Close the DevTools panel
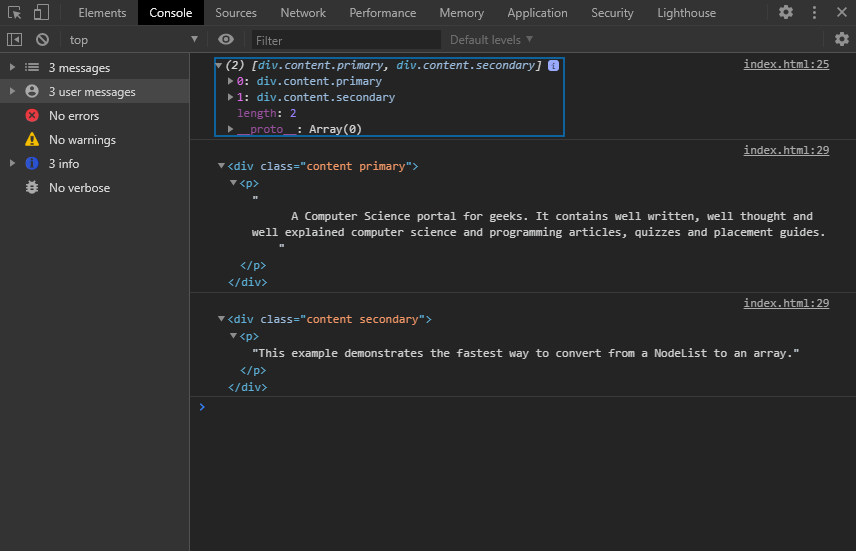Image resolution: width=856 pixels, height=551 pixels. tap(841, 12)
